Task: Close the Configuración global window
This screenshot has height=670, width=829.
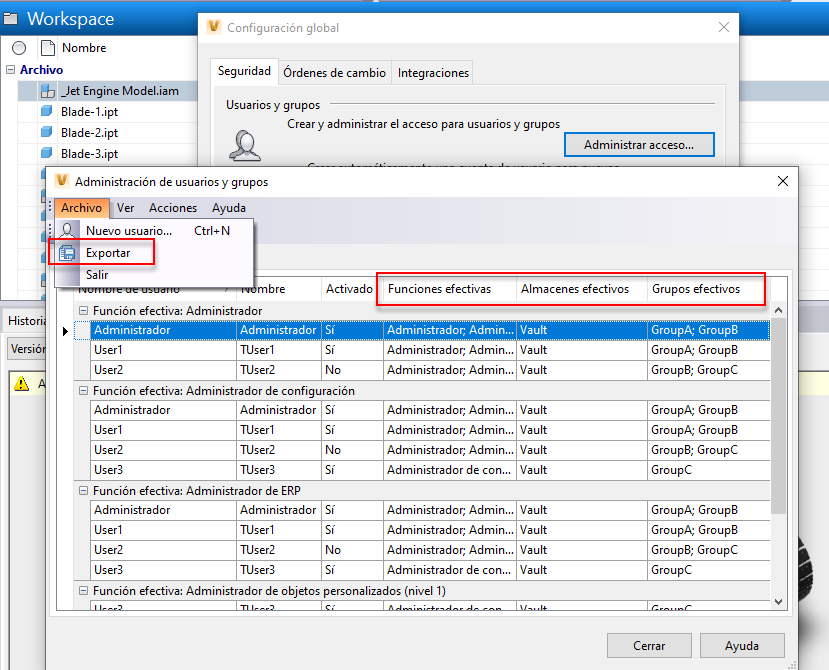Action: [724, 27]
